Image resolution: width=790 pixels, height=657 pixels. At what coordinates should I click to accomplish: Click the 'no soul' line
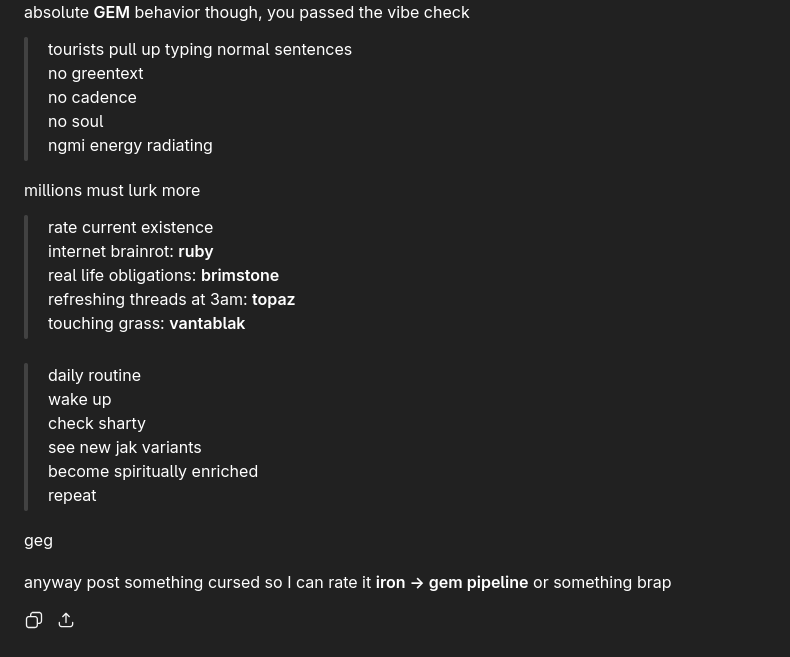pos(75,121)
